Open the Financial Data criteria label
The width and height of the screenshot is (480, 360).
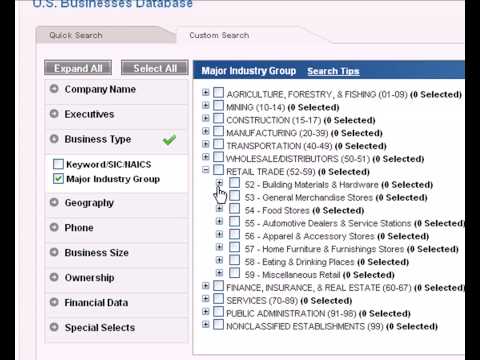[x=96, y=303]
